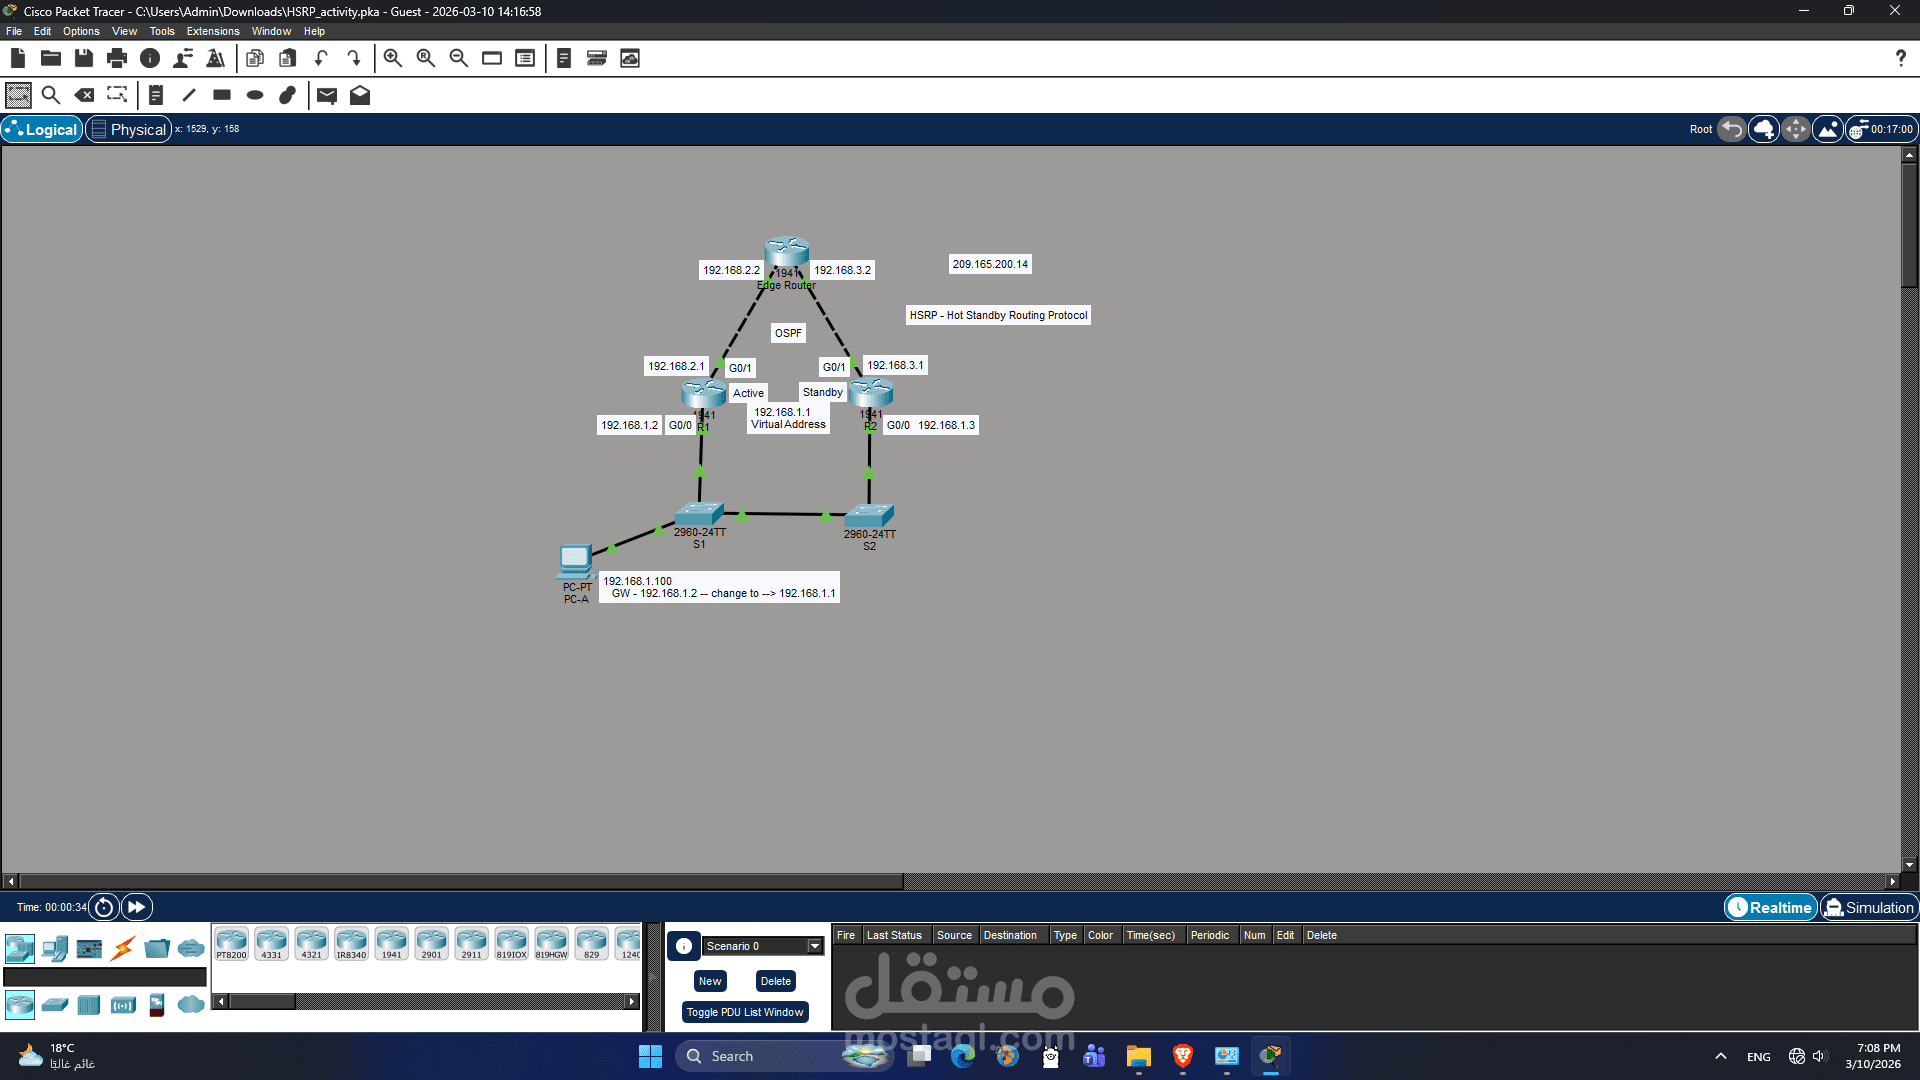Click the taskbar Search box
Viewport: 1920px width, 1080px height.
(782, 1056)
